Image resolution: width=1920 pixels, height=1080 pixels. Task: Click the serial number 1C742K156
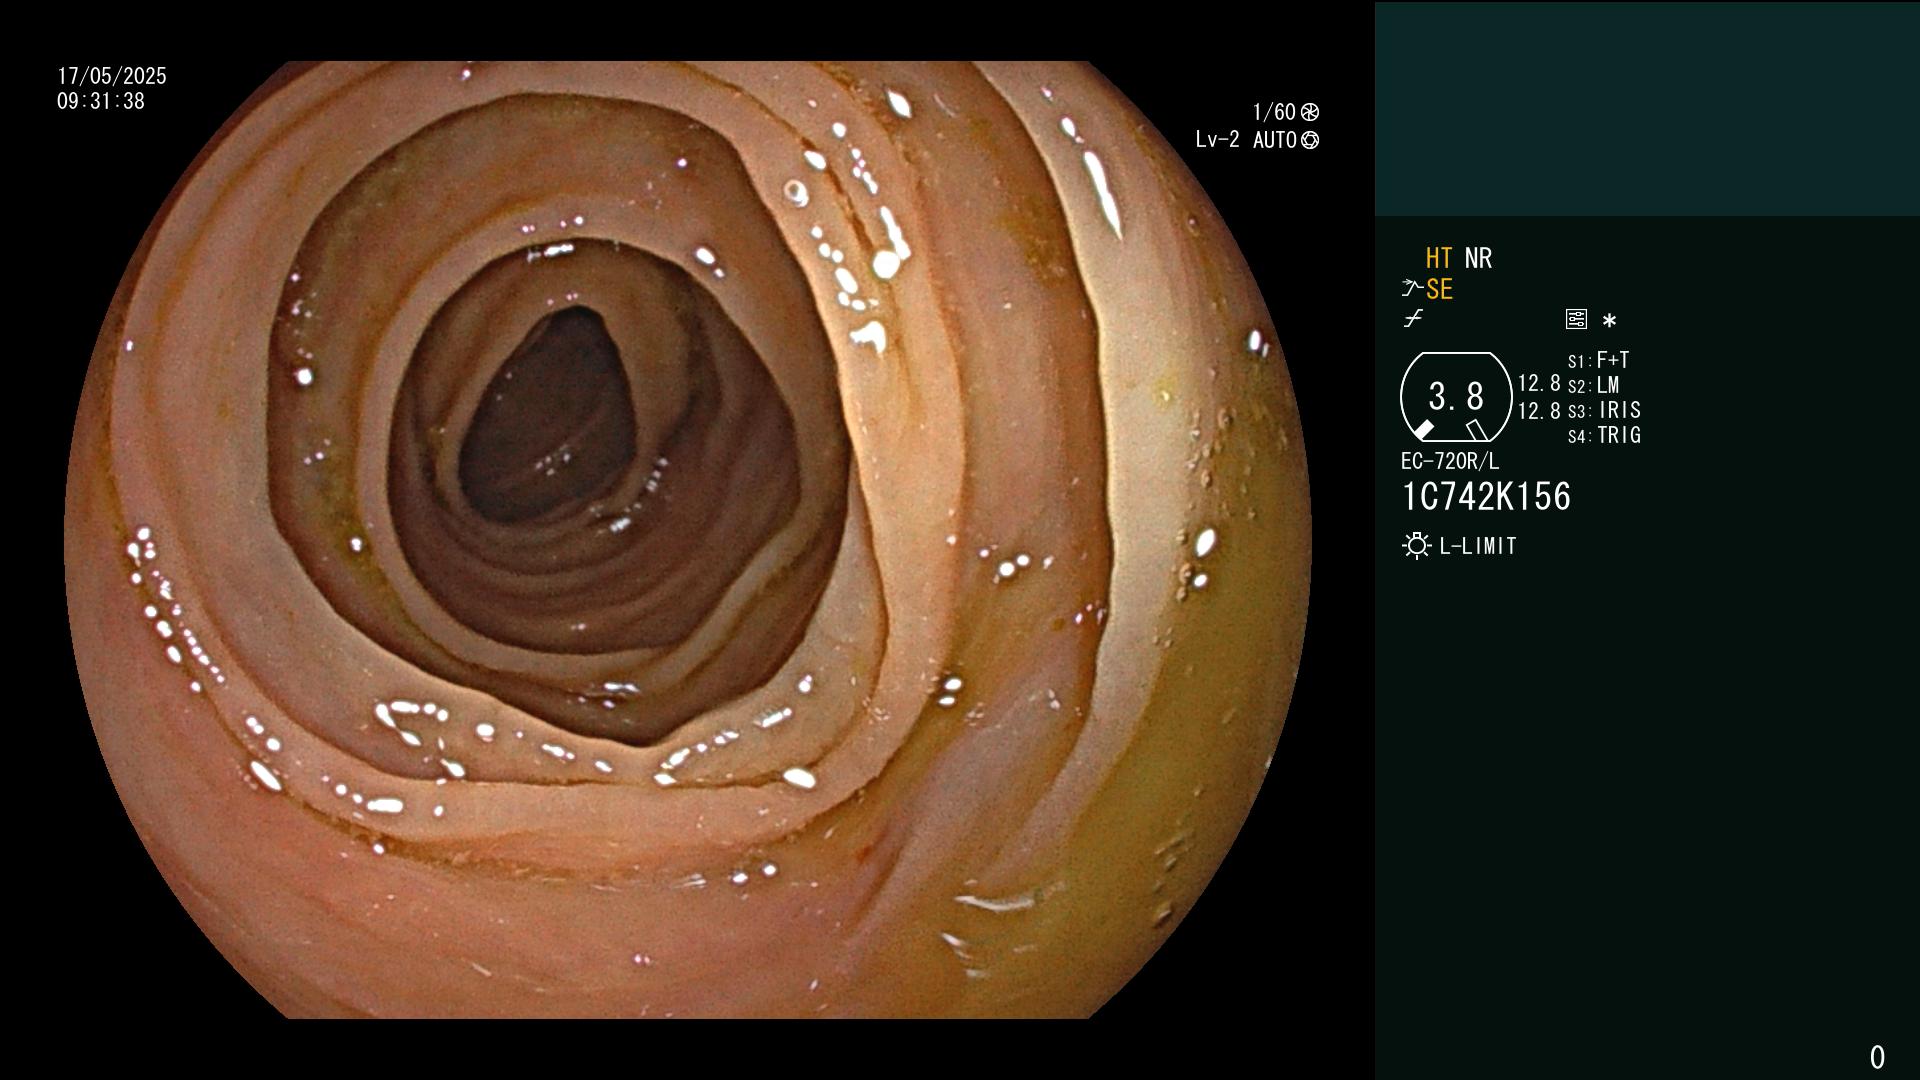[1486, 497]
